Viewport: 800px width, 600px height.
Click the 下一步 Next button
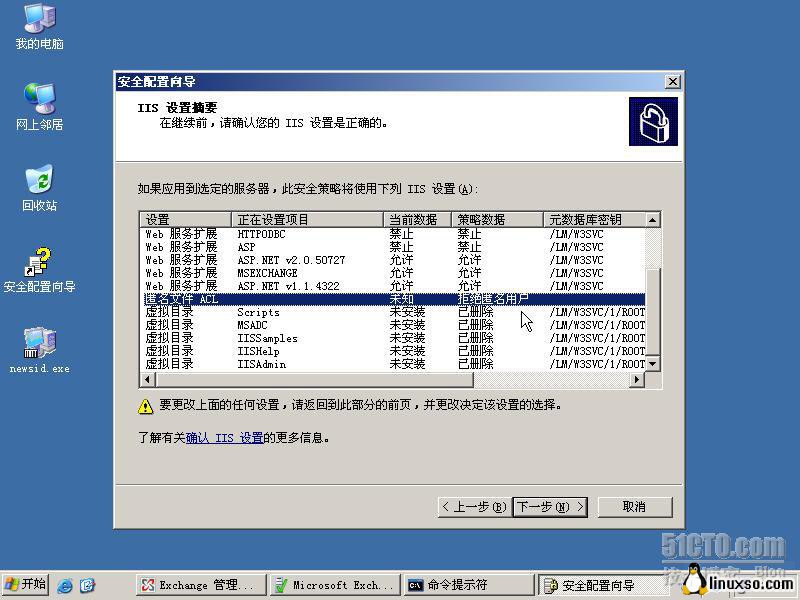pos(549,507)
